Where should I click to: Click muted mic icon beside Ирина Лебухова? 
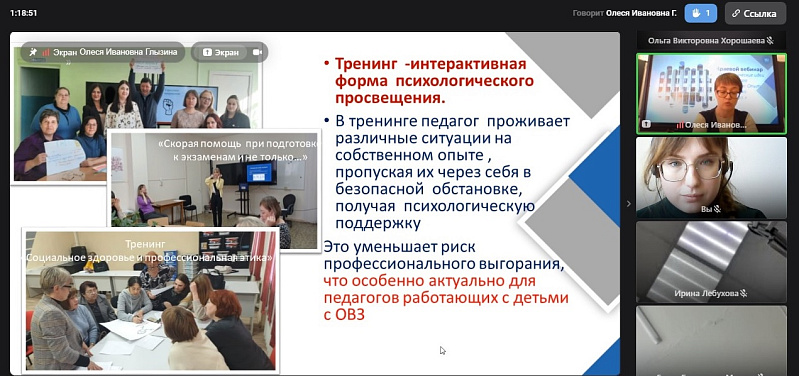[744, 293]
